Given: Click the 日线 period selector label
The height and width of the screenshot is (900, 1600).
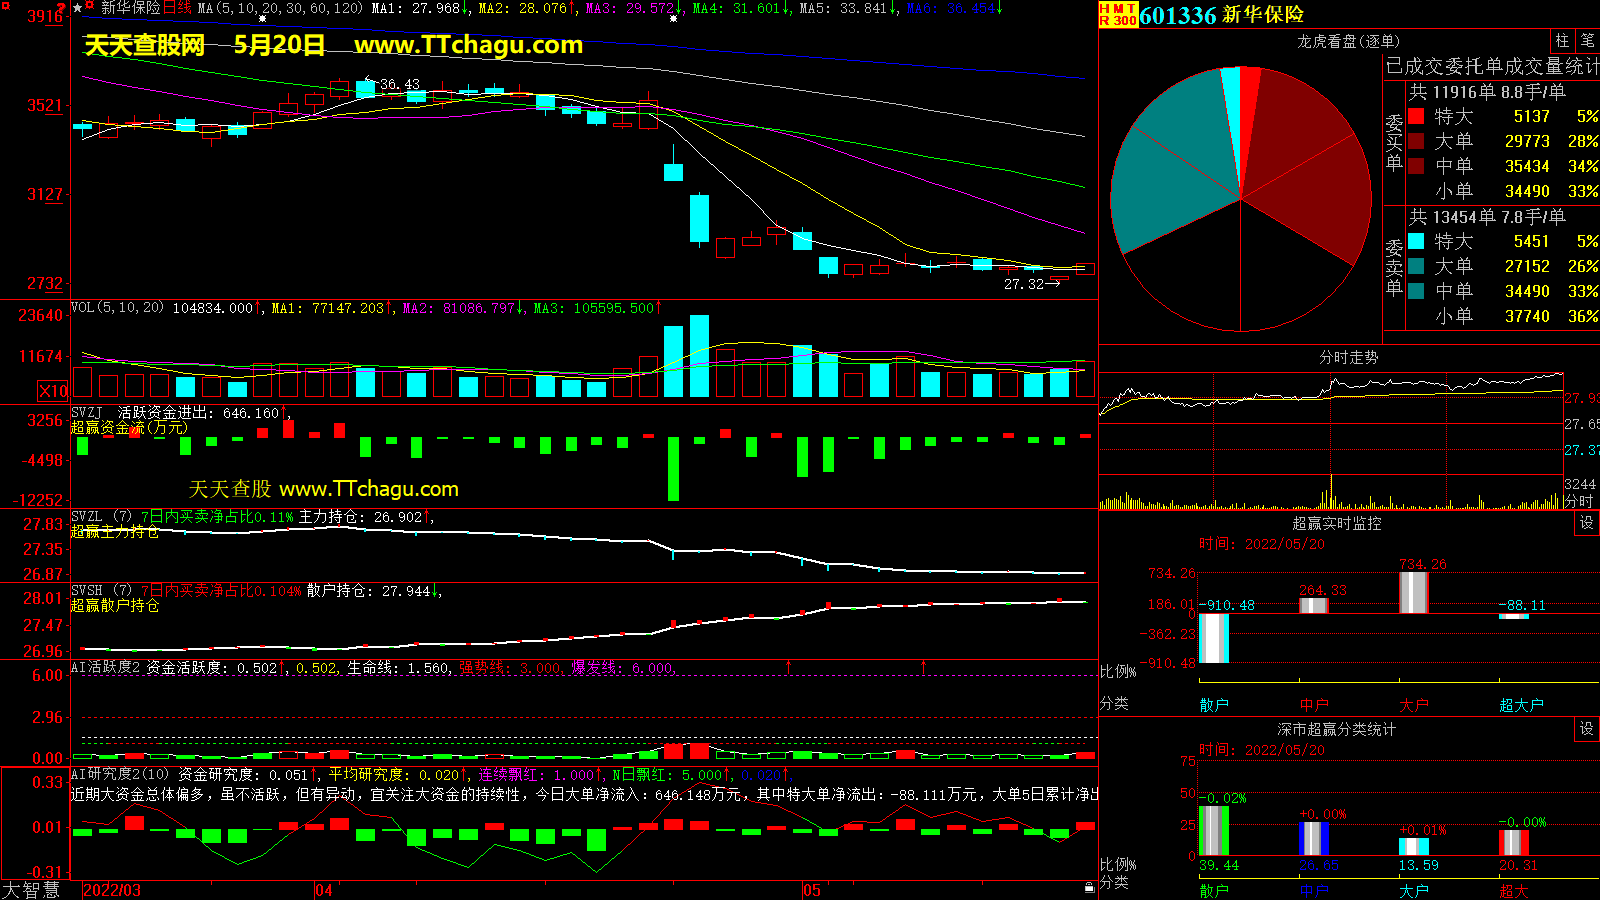Looking at the screenshot, I should click(x=177, y=8).
